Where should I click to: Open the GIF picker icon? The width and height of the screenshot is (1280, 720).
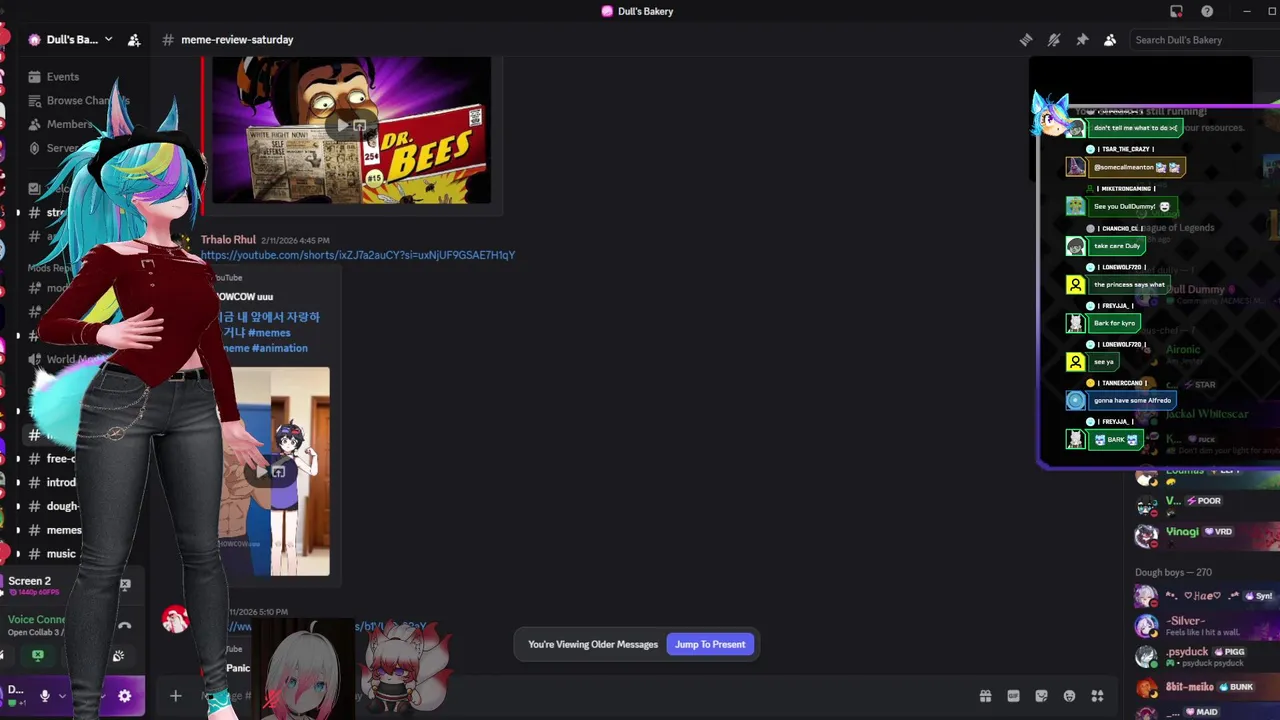pyautogui.click(x=1013, y=696)
